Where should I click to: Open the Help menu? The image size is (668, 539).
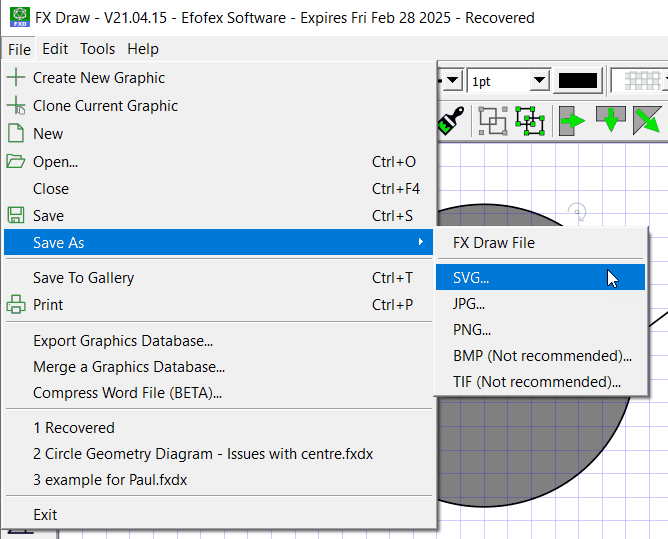[x=143, y=49]
